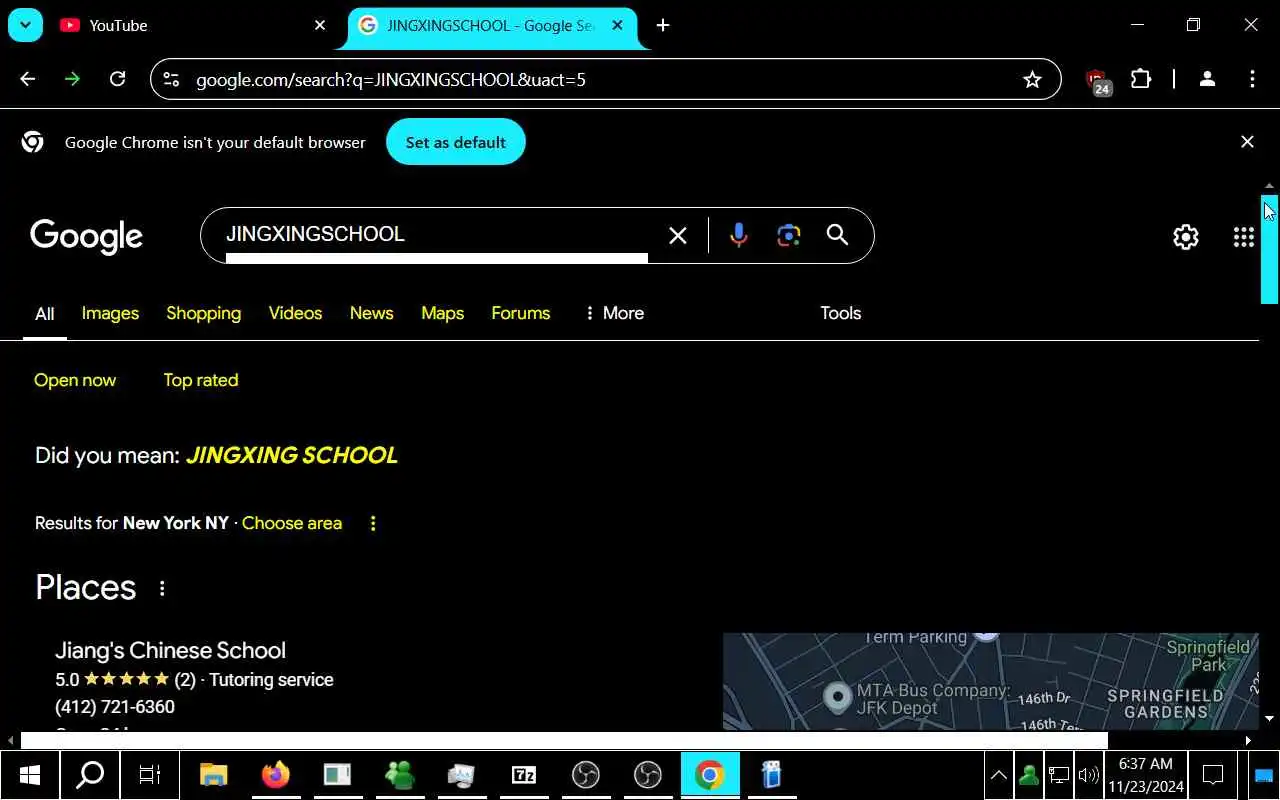Open File Explorer from the taskbar
The height and width of the screenshot is (800, 1280).
coord(214,775)
